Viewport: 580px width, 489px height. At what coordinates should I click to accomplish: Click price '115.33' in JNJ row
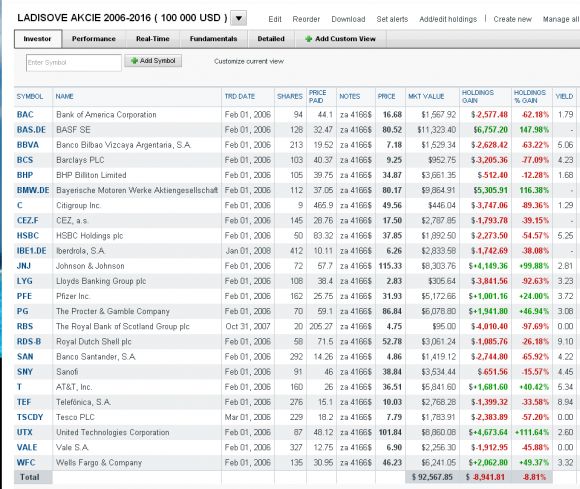pyautogui.click(x=390, y=266)
